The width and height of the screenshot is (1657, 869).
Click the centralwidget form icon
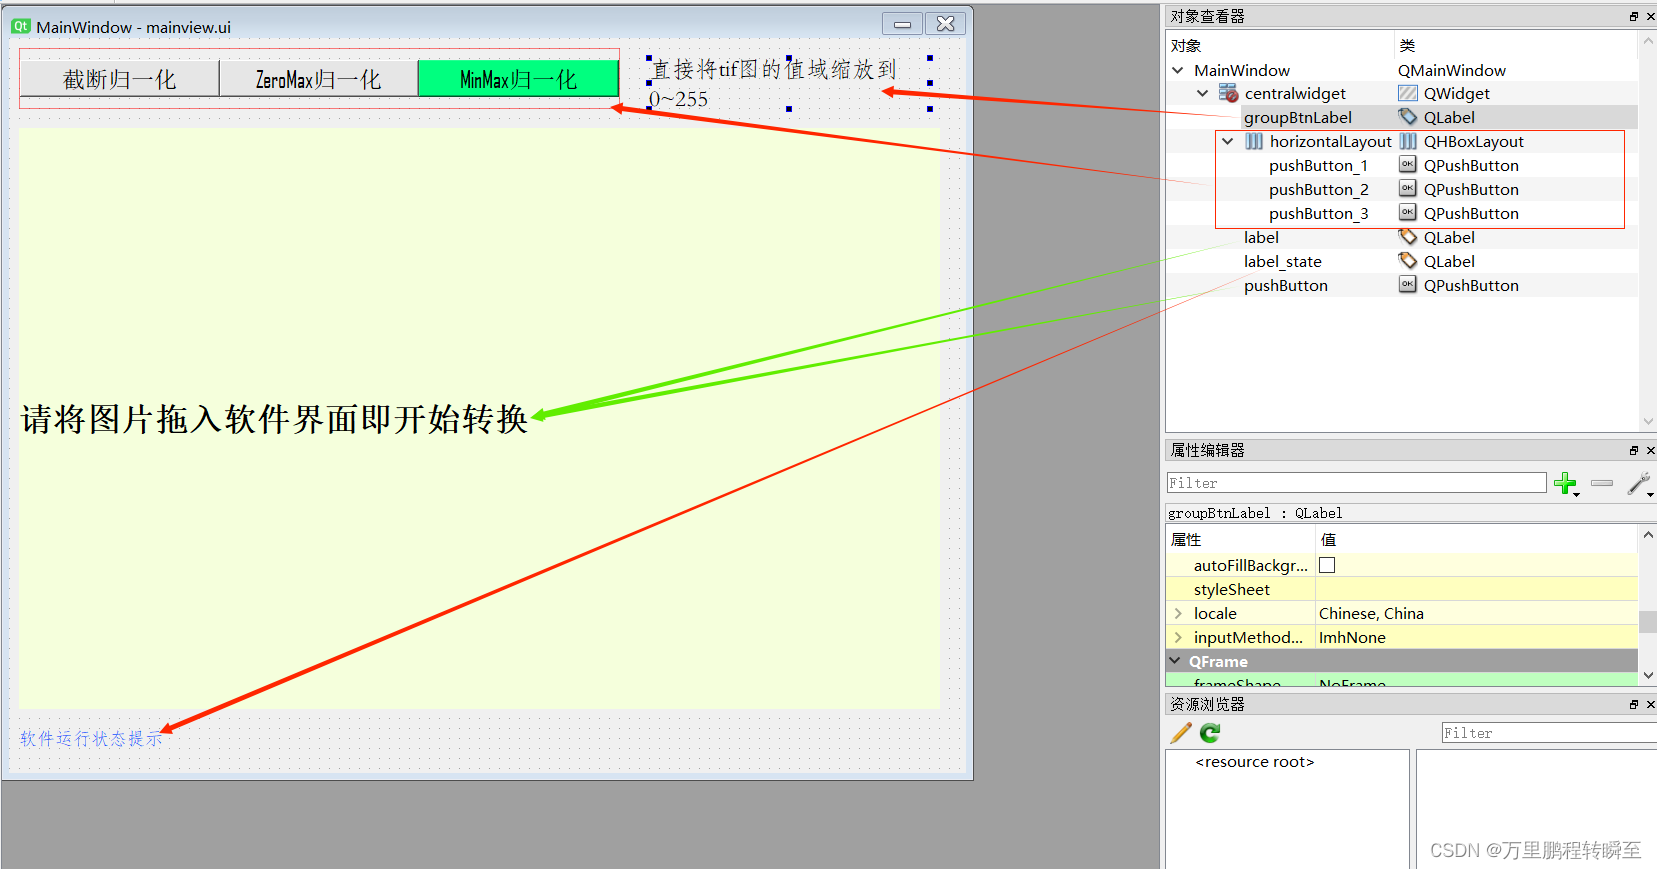1229,93
